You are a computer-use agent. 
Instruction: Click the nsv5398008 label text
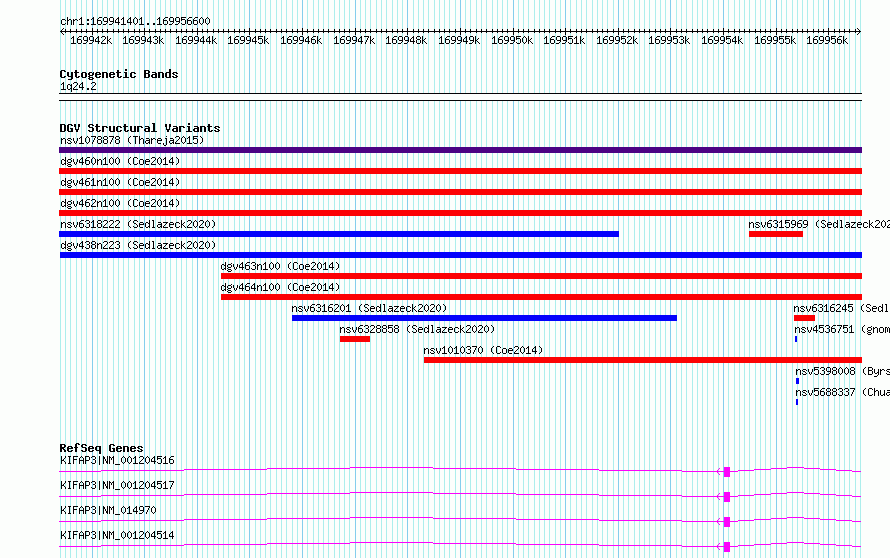(x=825, y=371)
